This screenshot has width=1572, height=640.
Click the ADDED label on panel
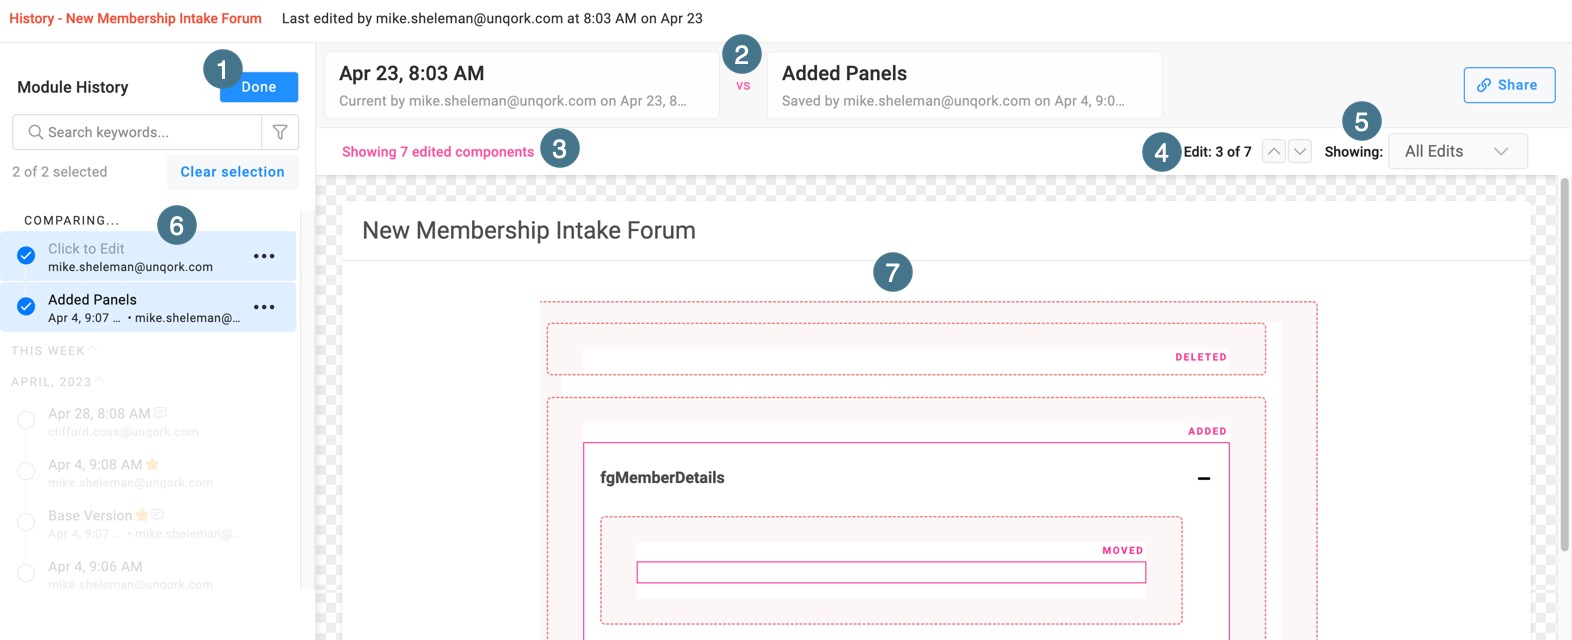click(x=1207, y=431)
